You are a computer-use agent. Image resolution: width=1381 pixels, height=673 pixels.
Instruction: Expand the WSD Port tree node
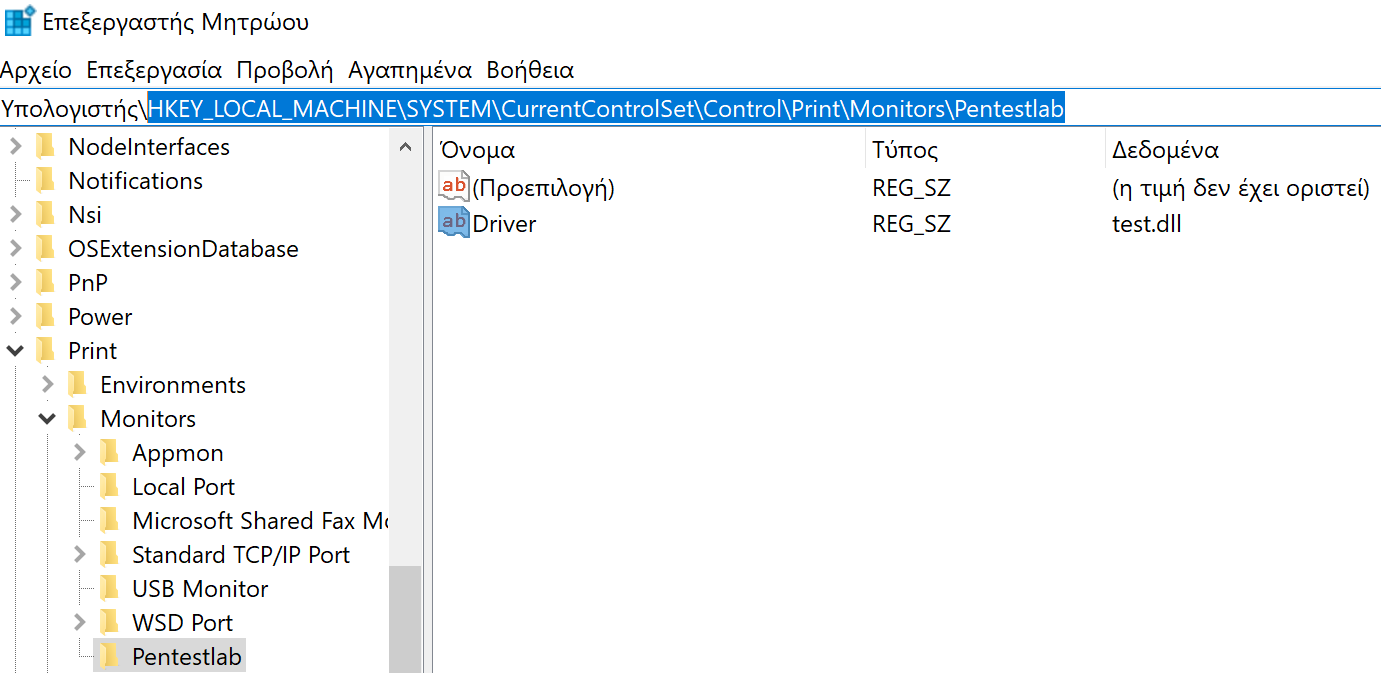pos(79,622)
